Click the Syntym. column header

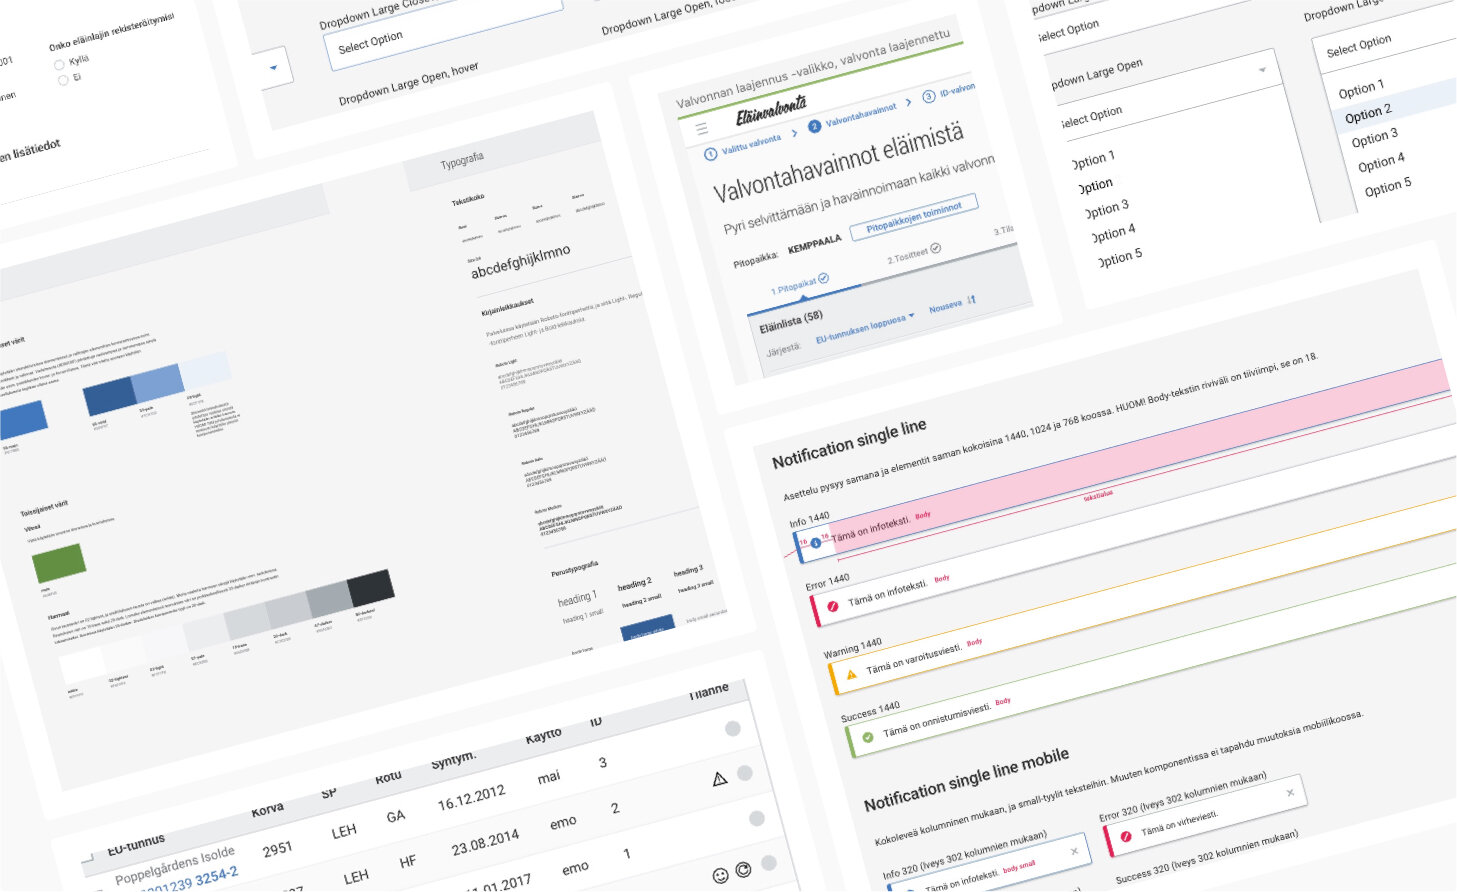click(x=454, y=760)
